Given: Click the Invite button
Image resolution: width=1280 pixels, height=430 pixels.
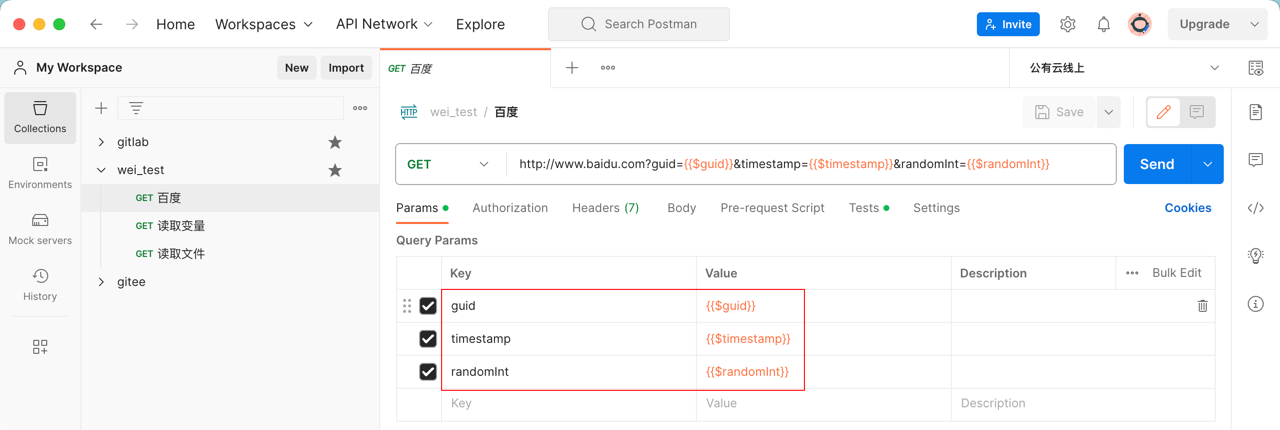Looking at the screenshot, I should click(1008, 24).
